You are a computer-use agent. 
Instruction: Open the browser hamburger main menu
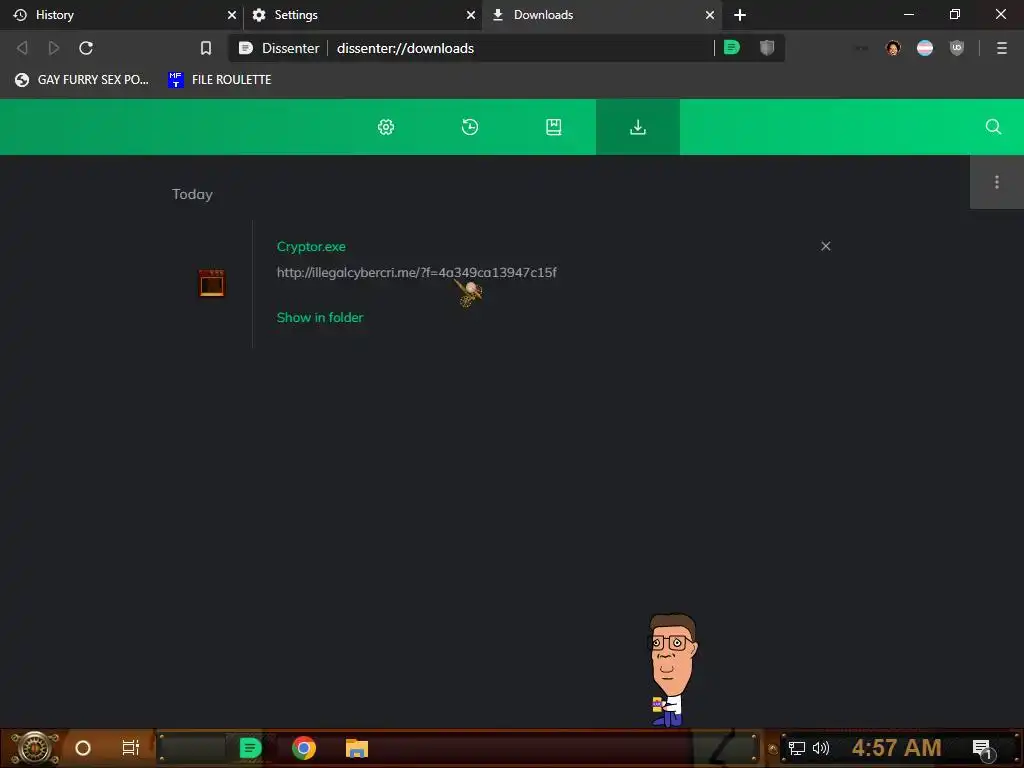[1002, 48]
